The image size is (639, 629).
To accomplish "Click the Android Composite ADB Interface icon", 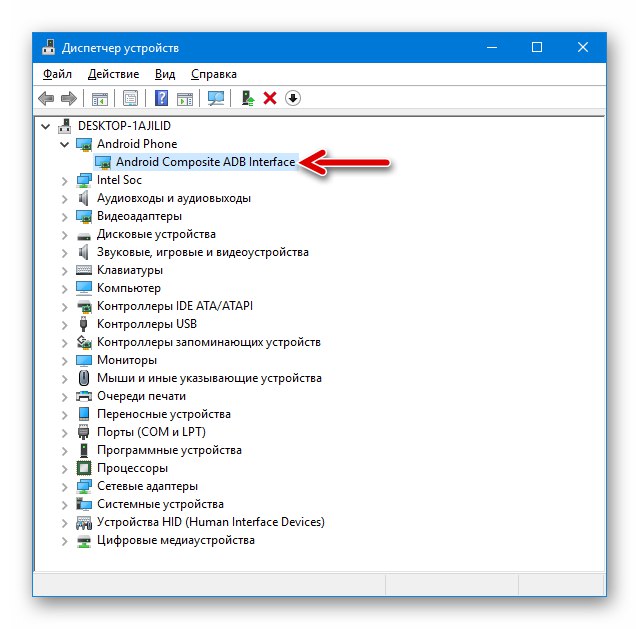I will pyautogui.click(x=103, y=162).
